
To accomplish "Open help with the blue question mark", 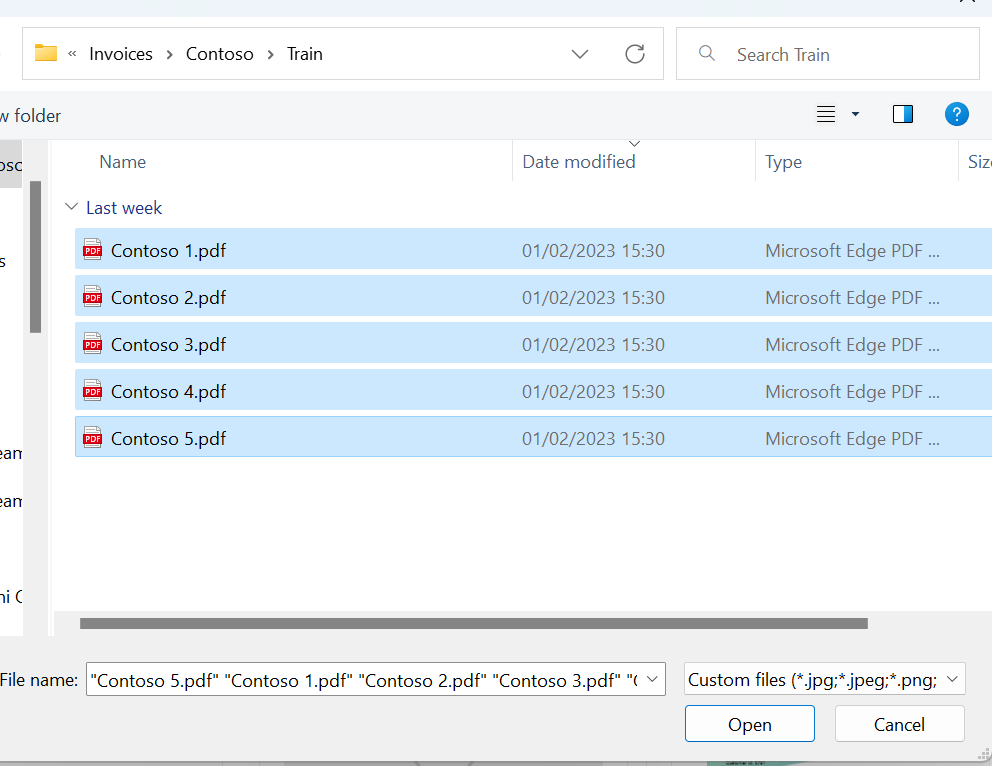I will pos(957,114).
